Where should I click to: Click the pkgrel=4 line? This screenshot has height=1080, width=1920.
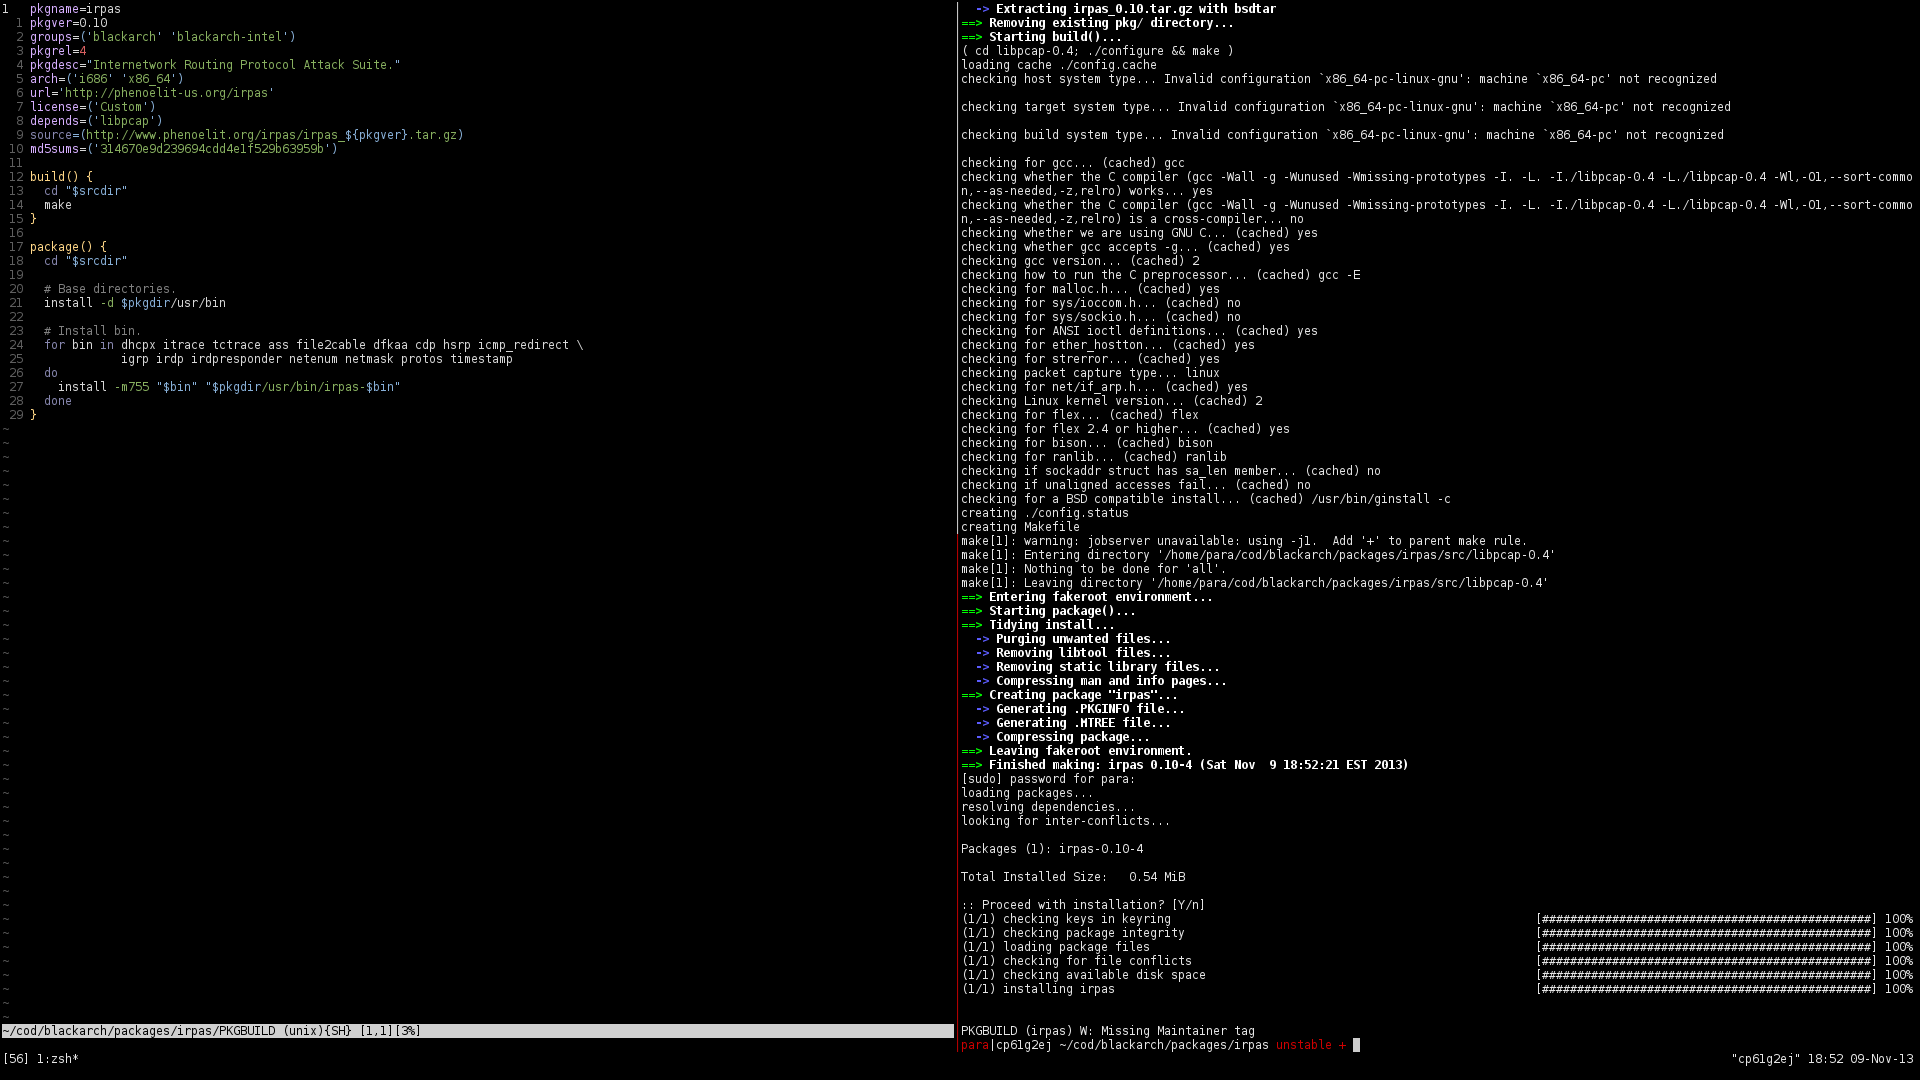58,51
